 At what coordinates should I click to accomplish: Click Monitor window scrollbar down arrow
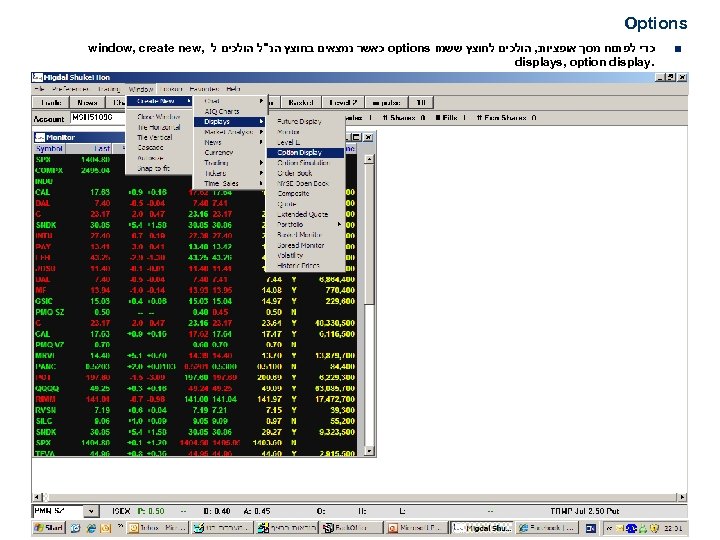click(x=369, y=451)
